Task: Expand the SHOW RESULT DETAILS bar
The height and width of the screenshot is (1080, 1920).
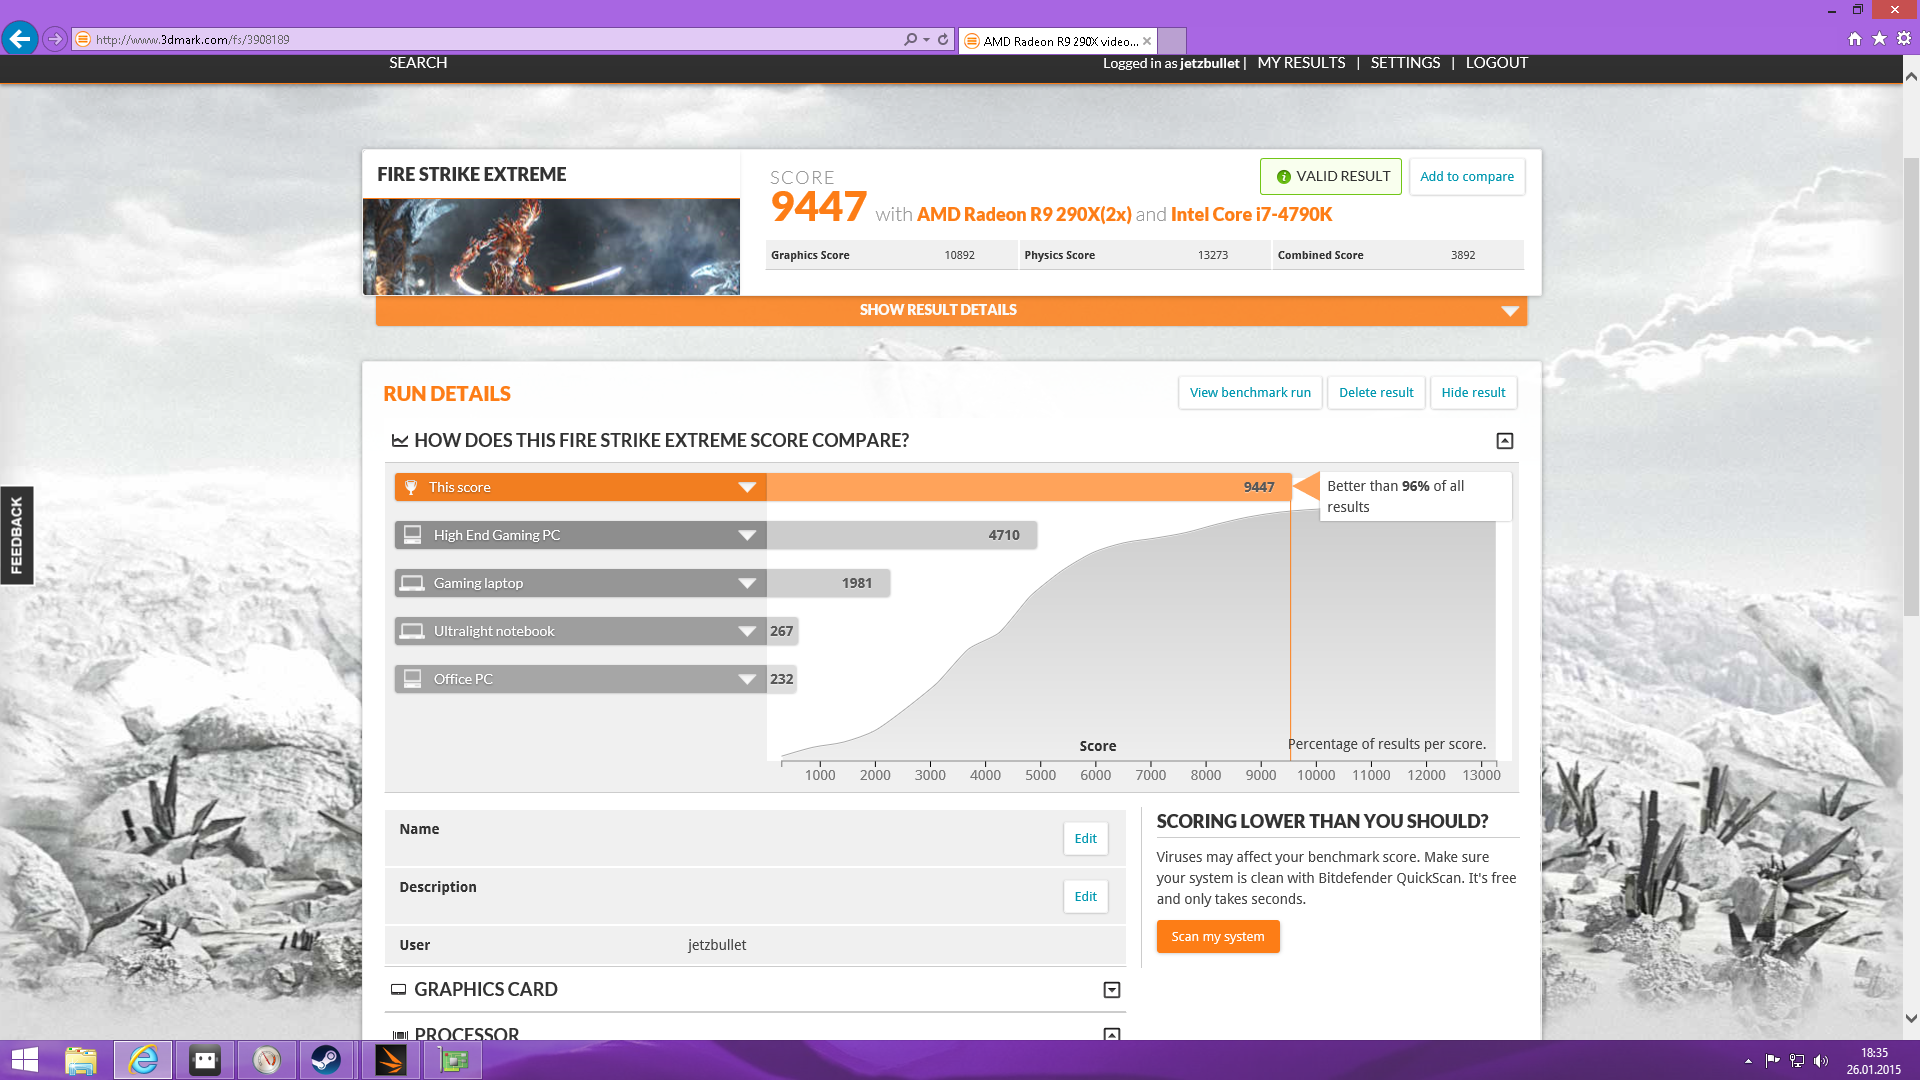Action: 951,310
